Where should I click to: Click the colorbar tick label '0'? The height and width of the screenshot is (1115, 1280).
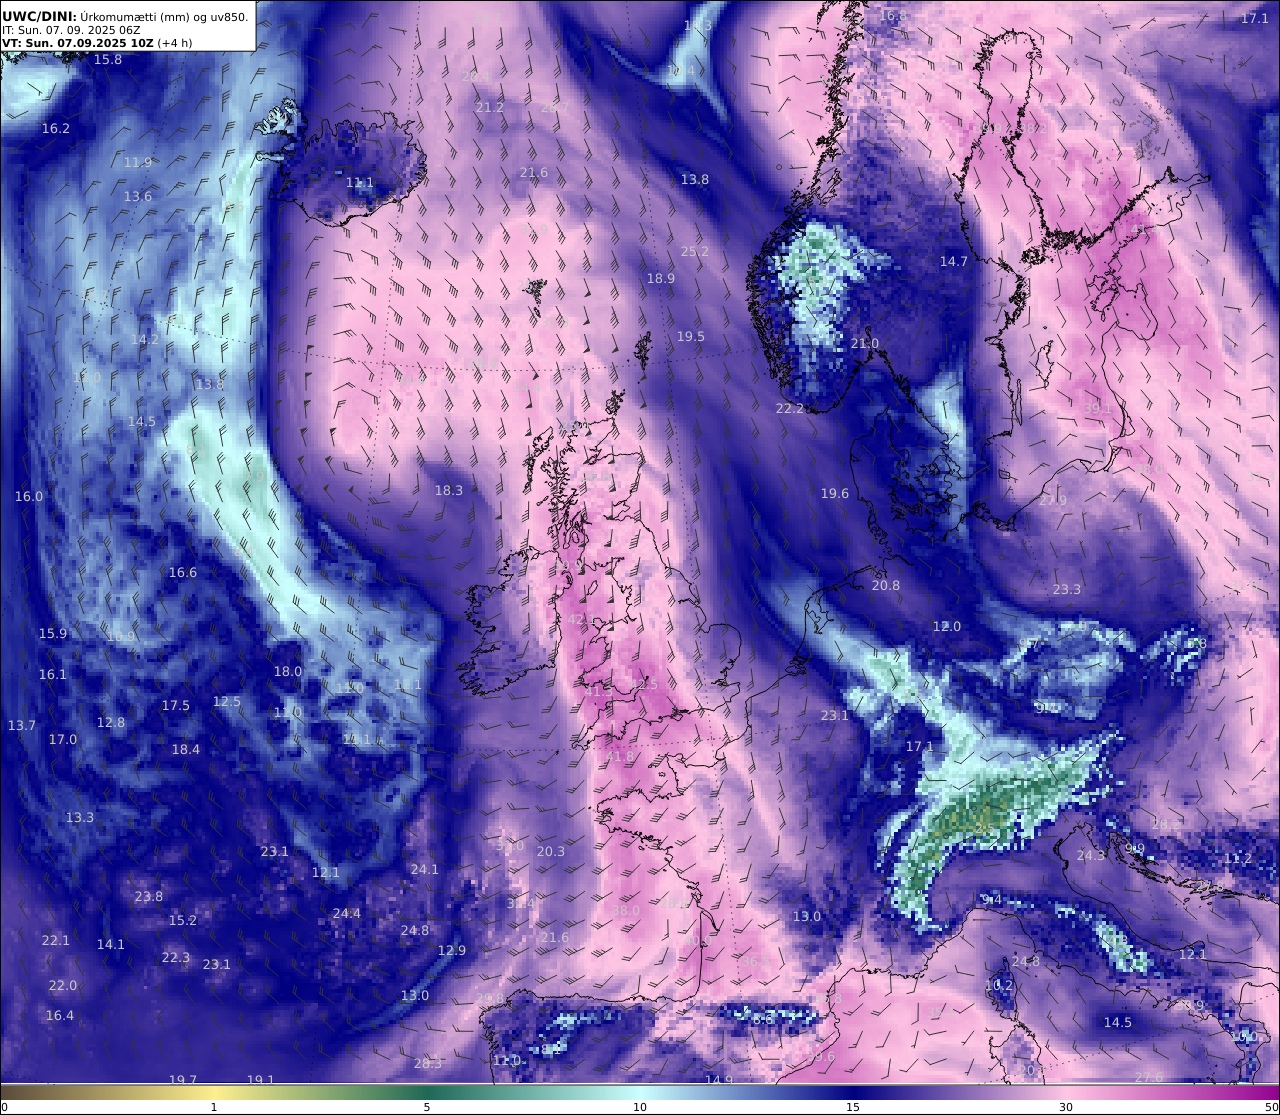pos(3,1107)
